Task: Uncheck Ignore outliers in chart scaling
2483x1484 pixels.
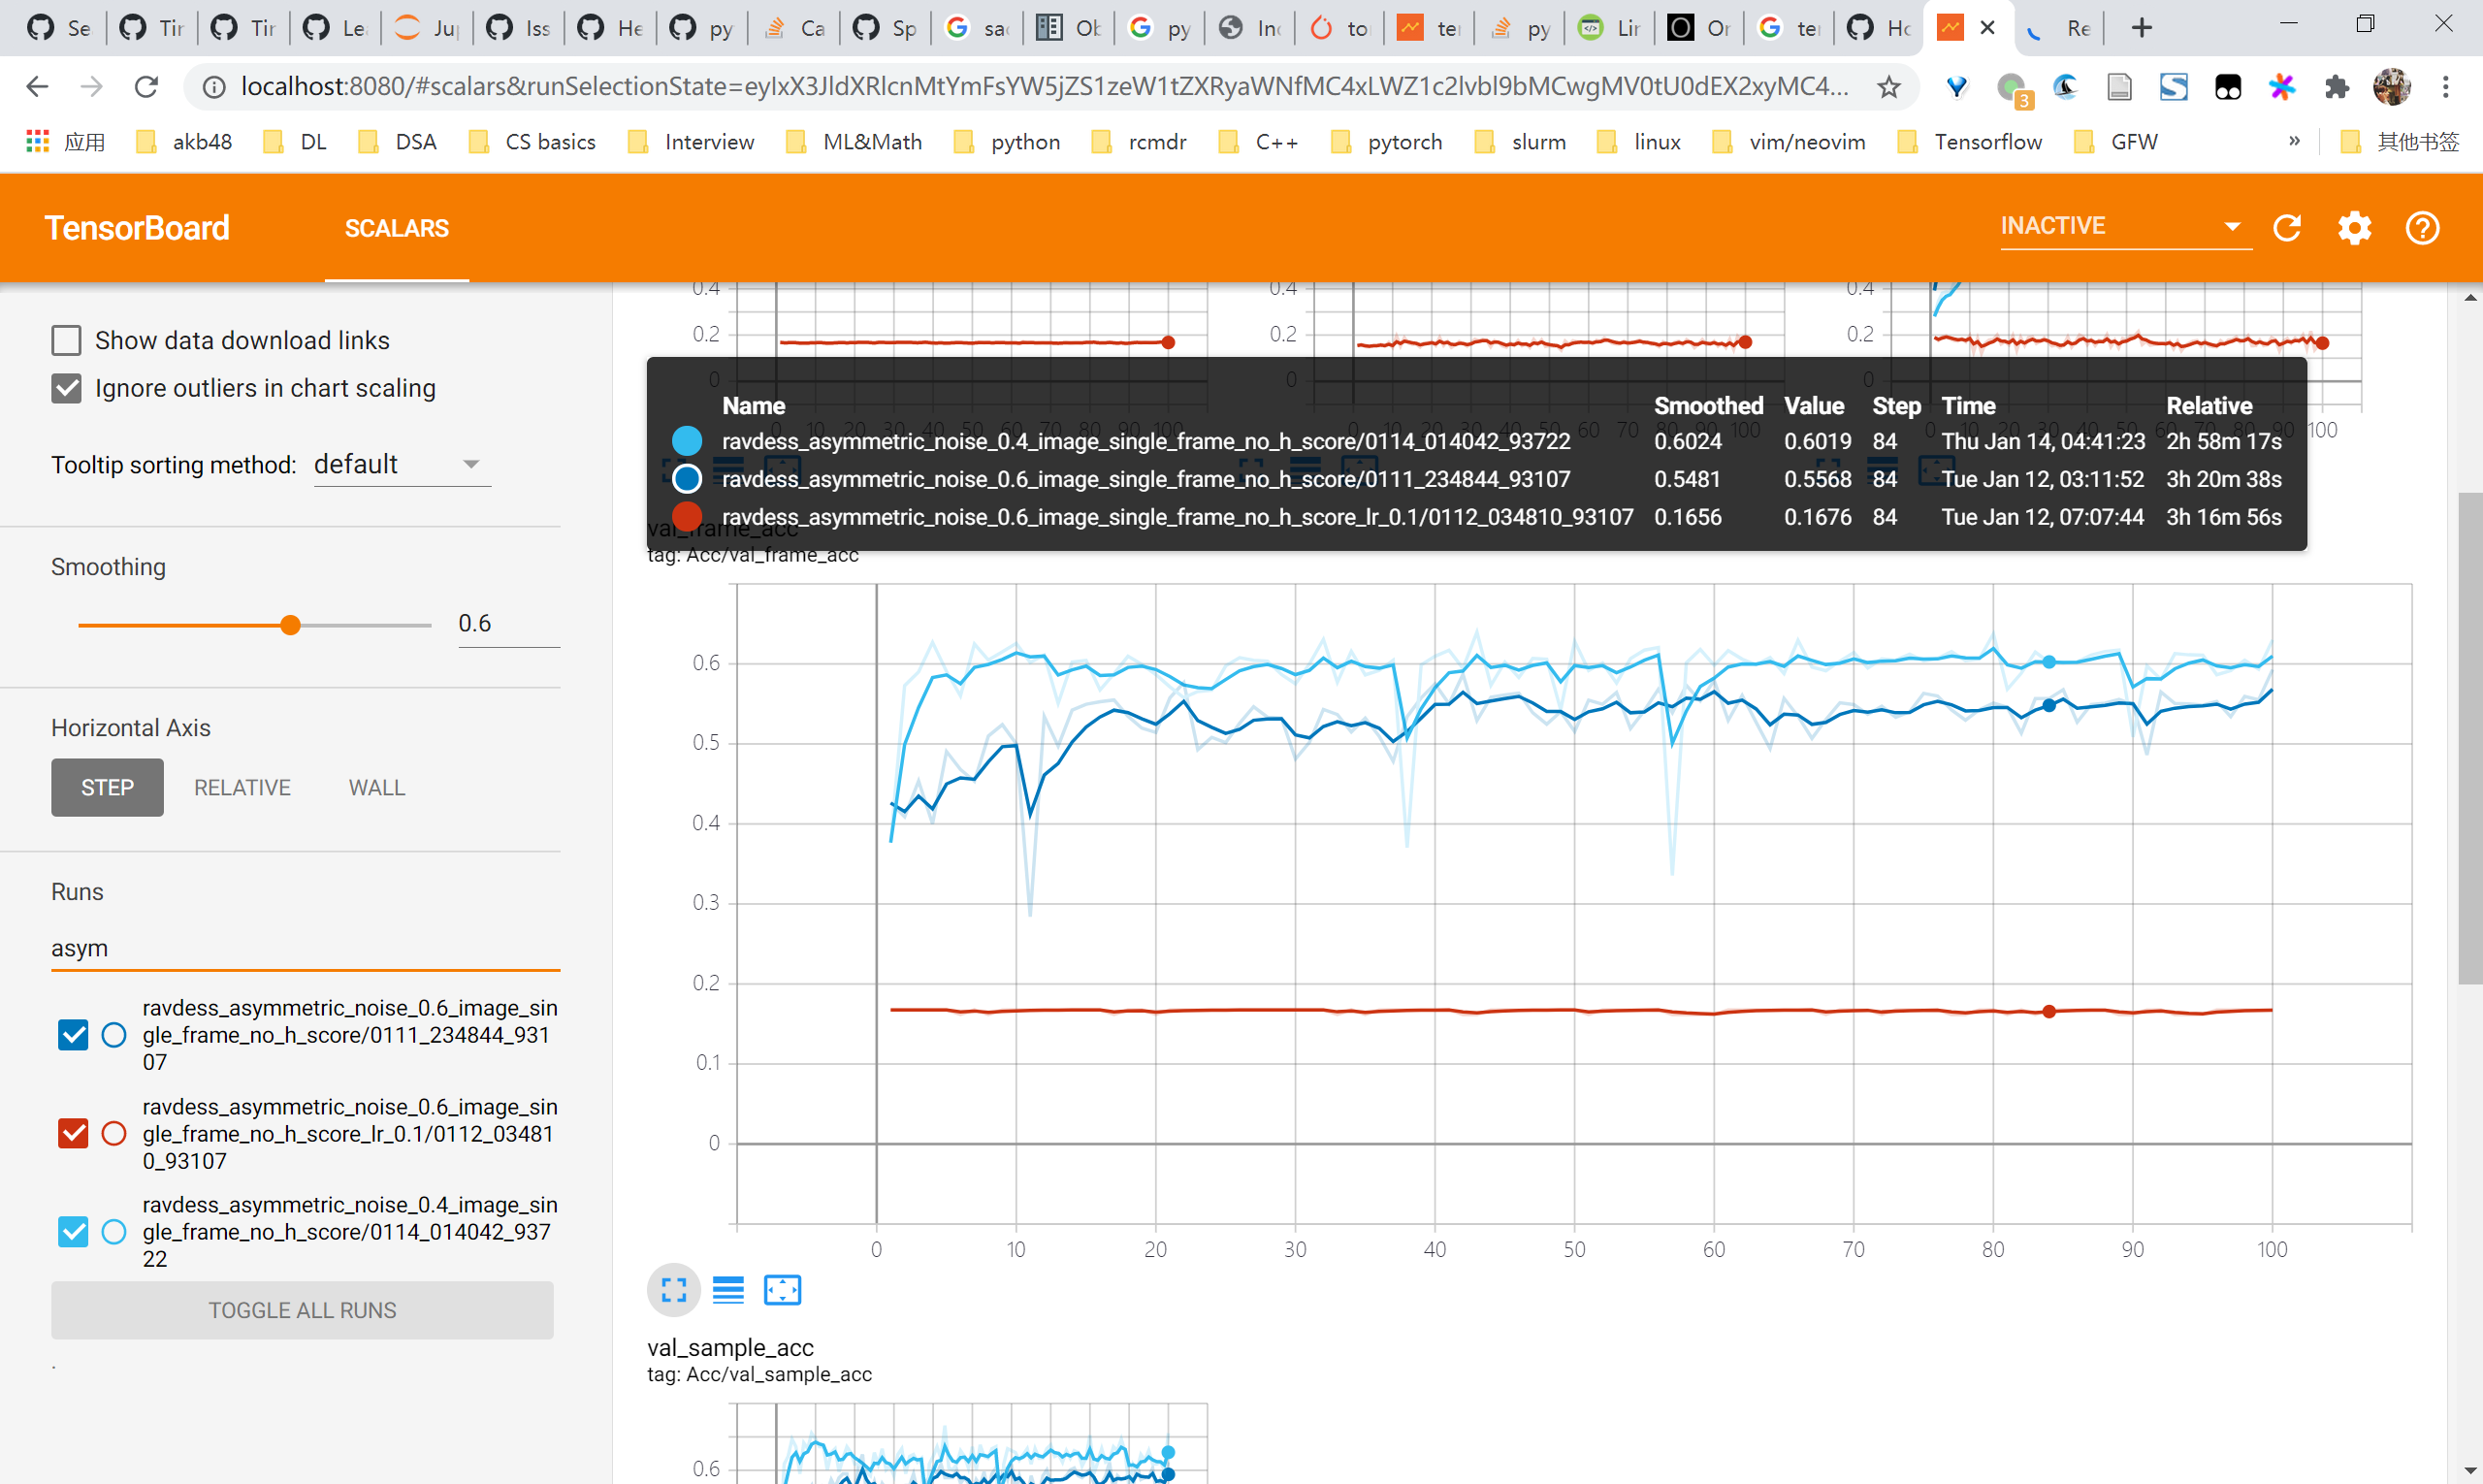Action: 66,388
